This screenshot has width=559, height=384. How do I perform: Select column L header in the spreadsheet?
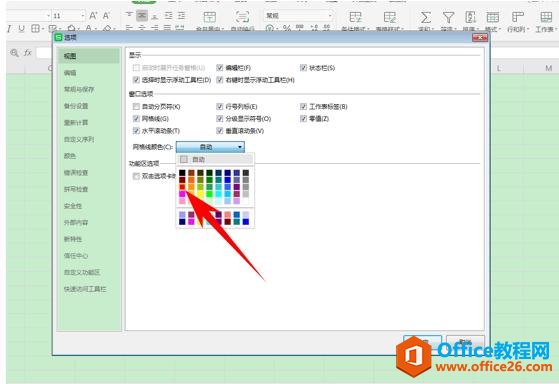coord(498,68)
